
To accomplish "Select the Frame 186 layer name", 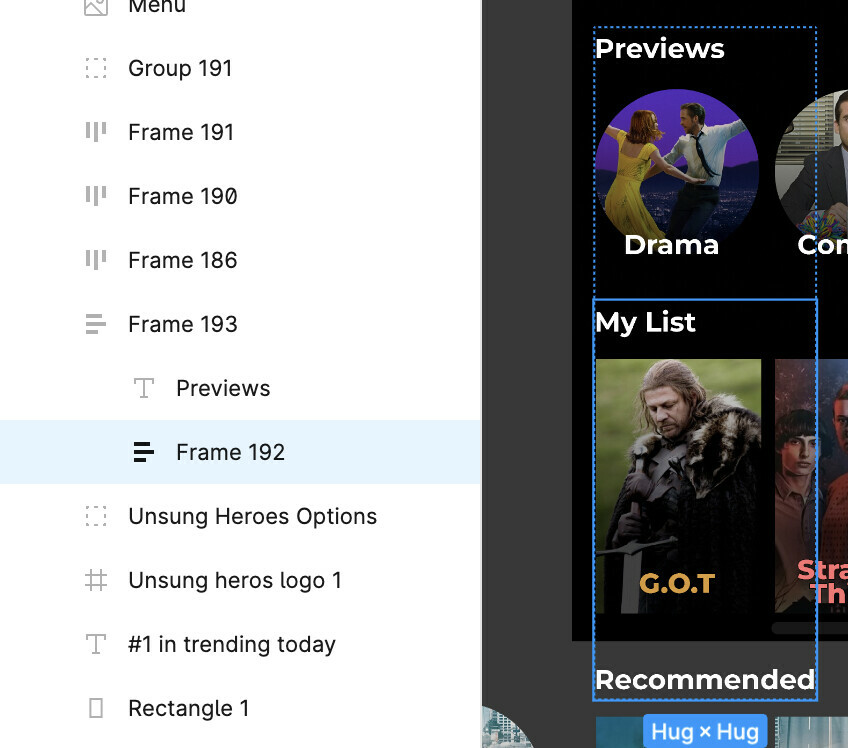I will pyautogui.click(x=183, y=260).
